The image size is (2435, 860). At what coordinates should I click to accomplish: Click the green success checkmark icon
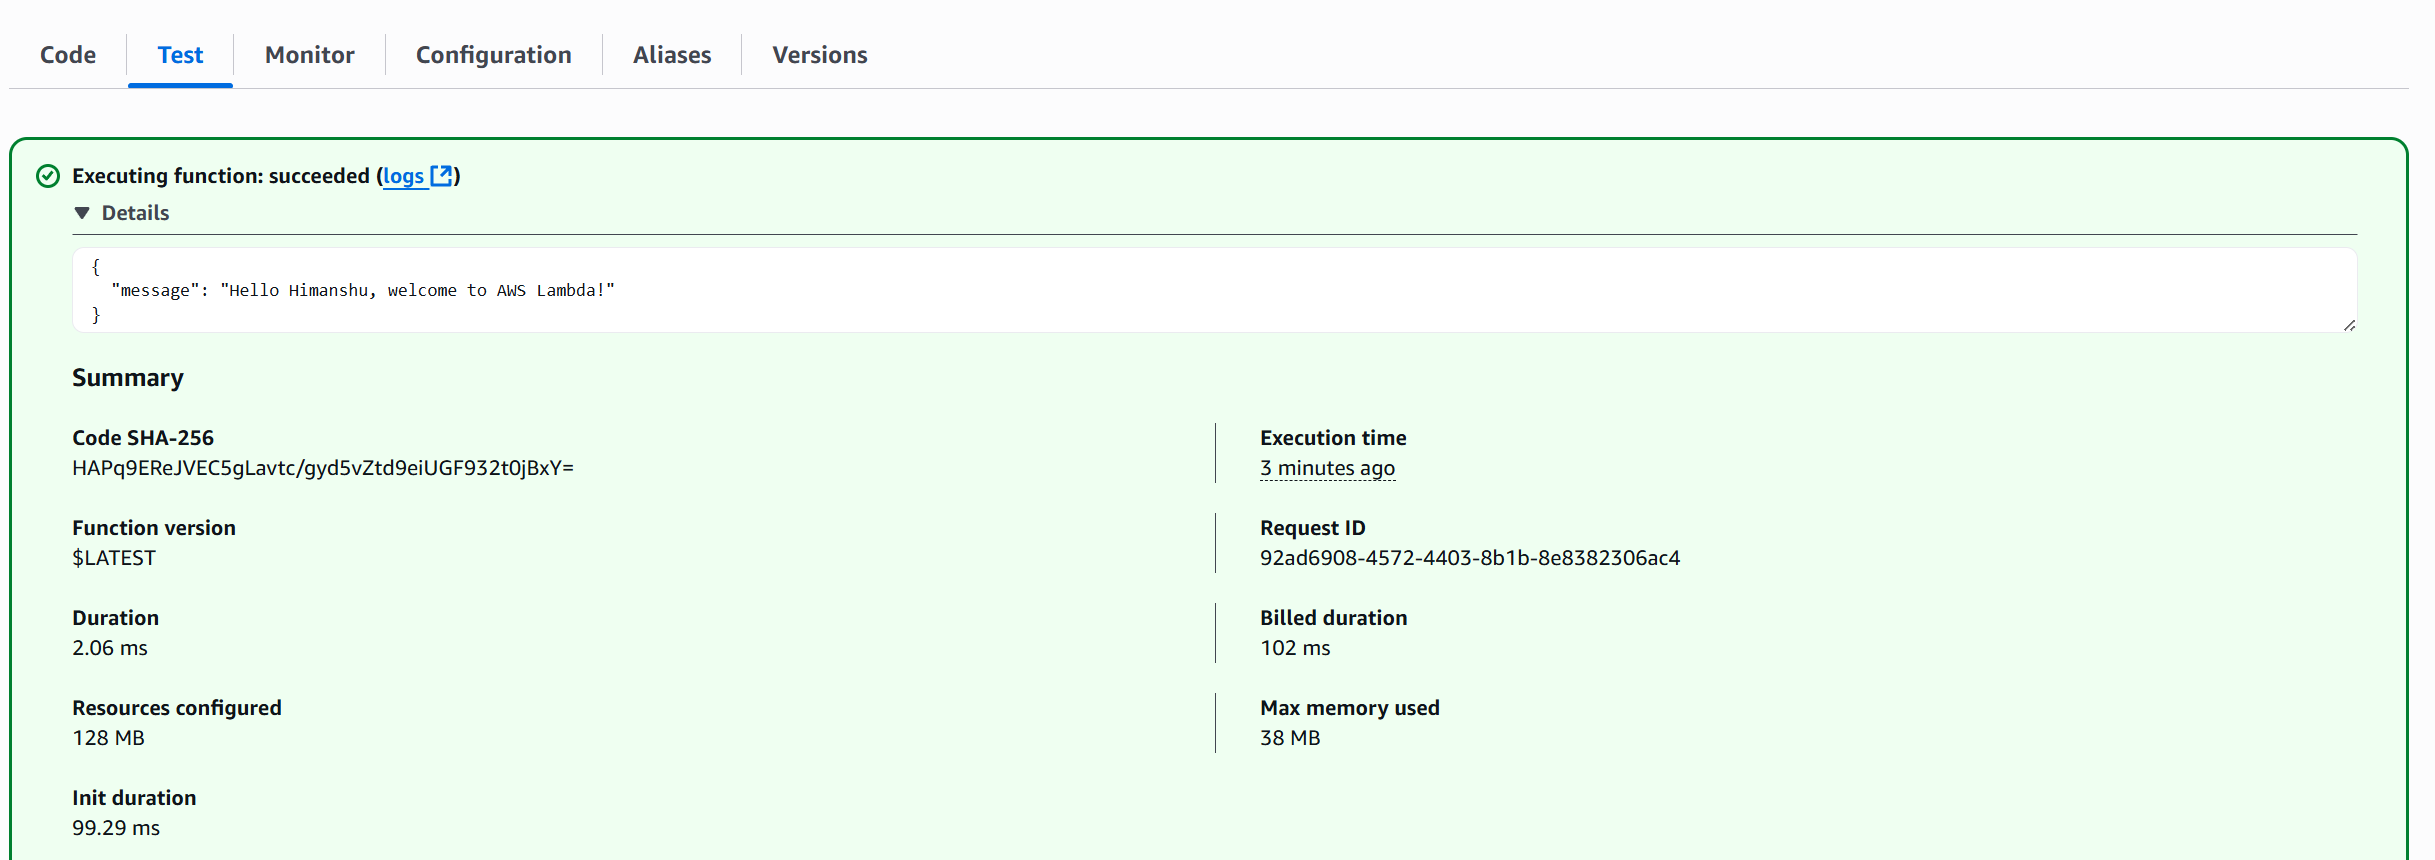(x=48, y=177)
